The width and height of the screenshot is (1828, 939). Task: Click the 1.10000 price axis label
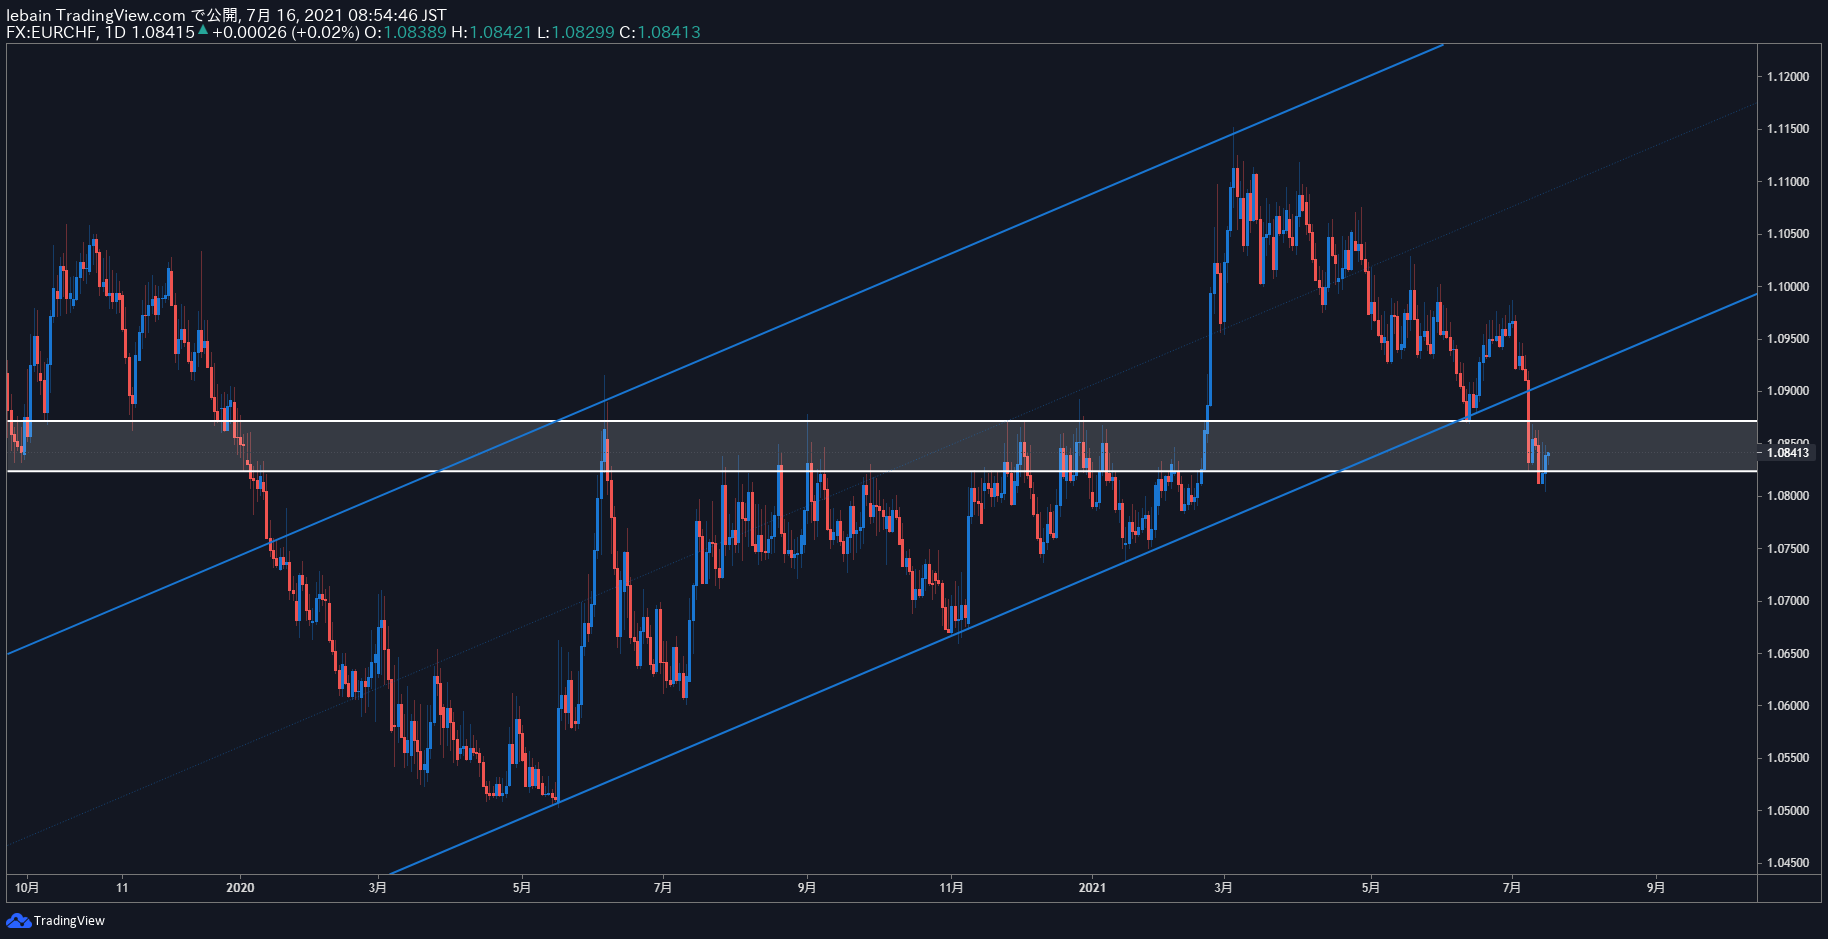[1788, 287]
